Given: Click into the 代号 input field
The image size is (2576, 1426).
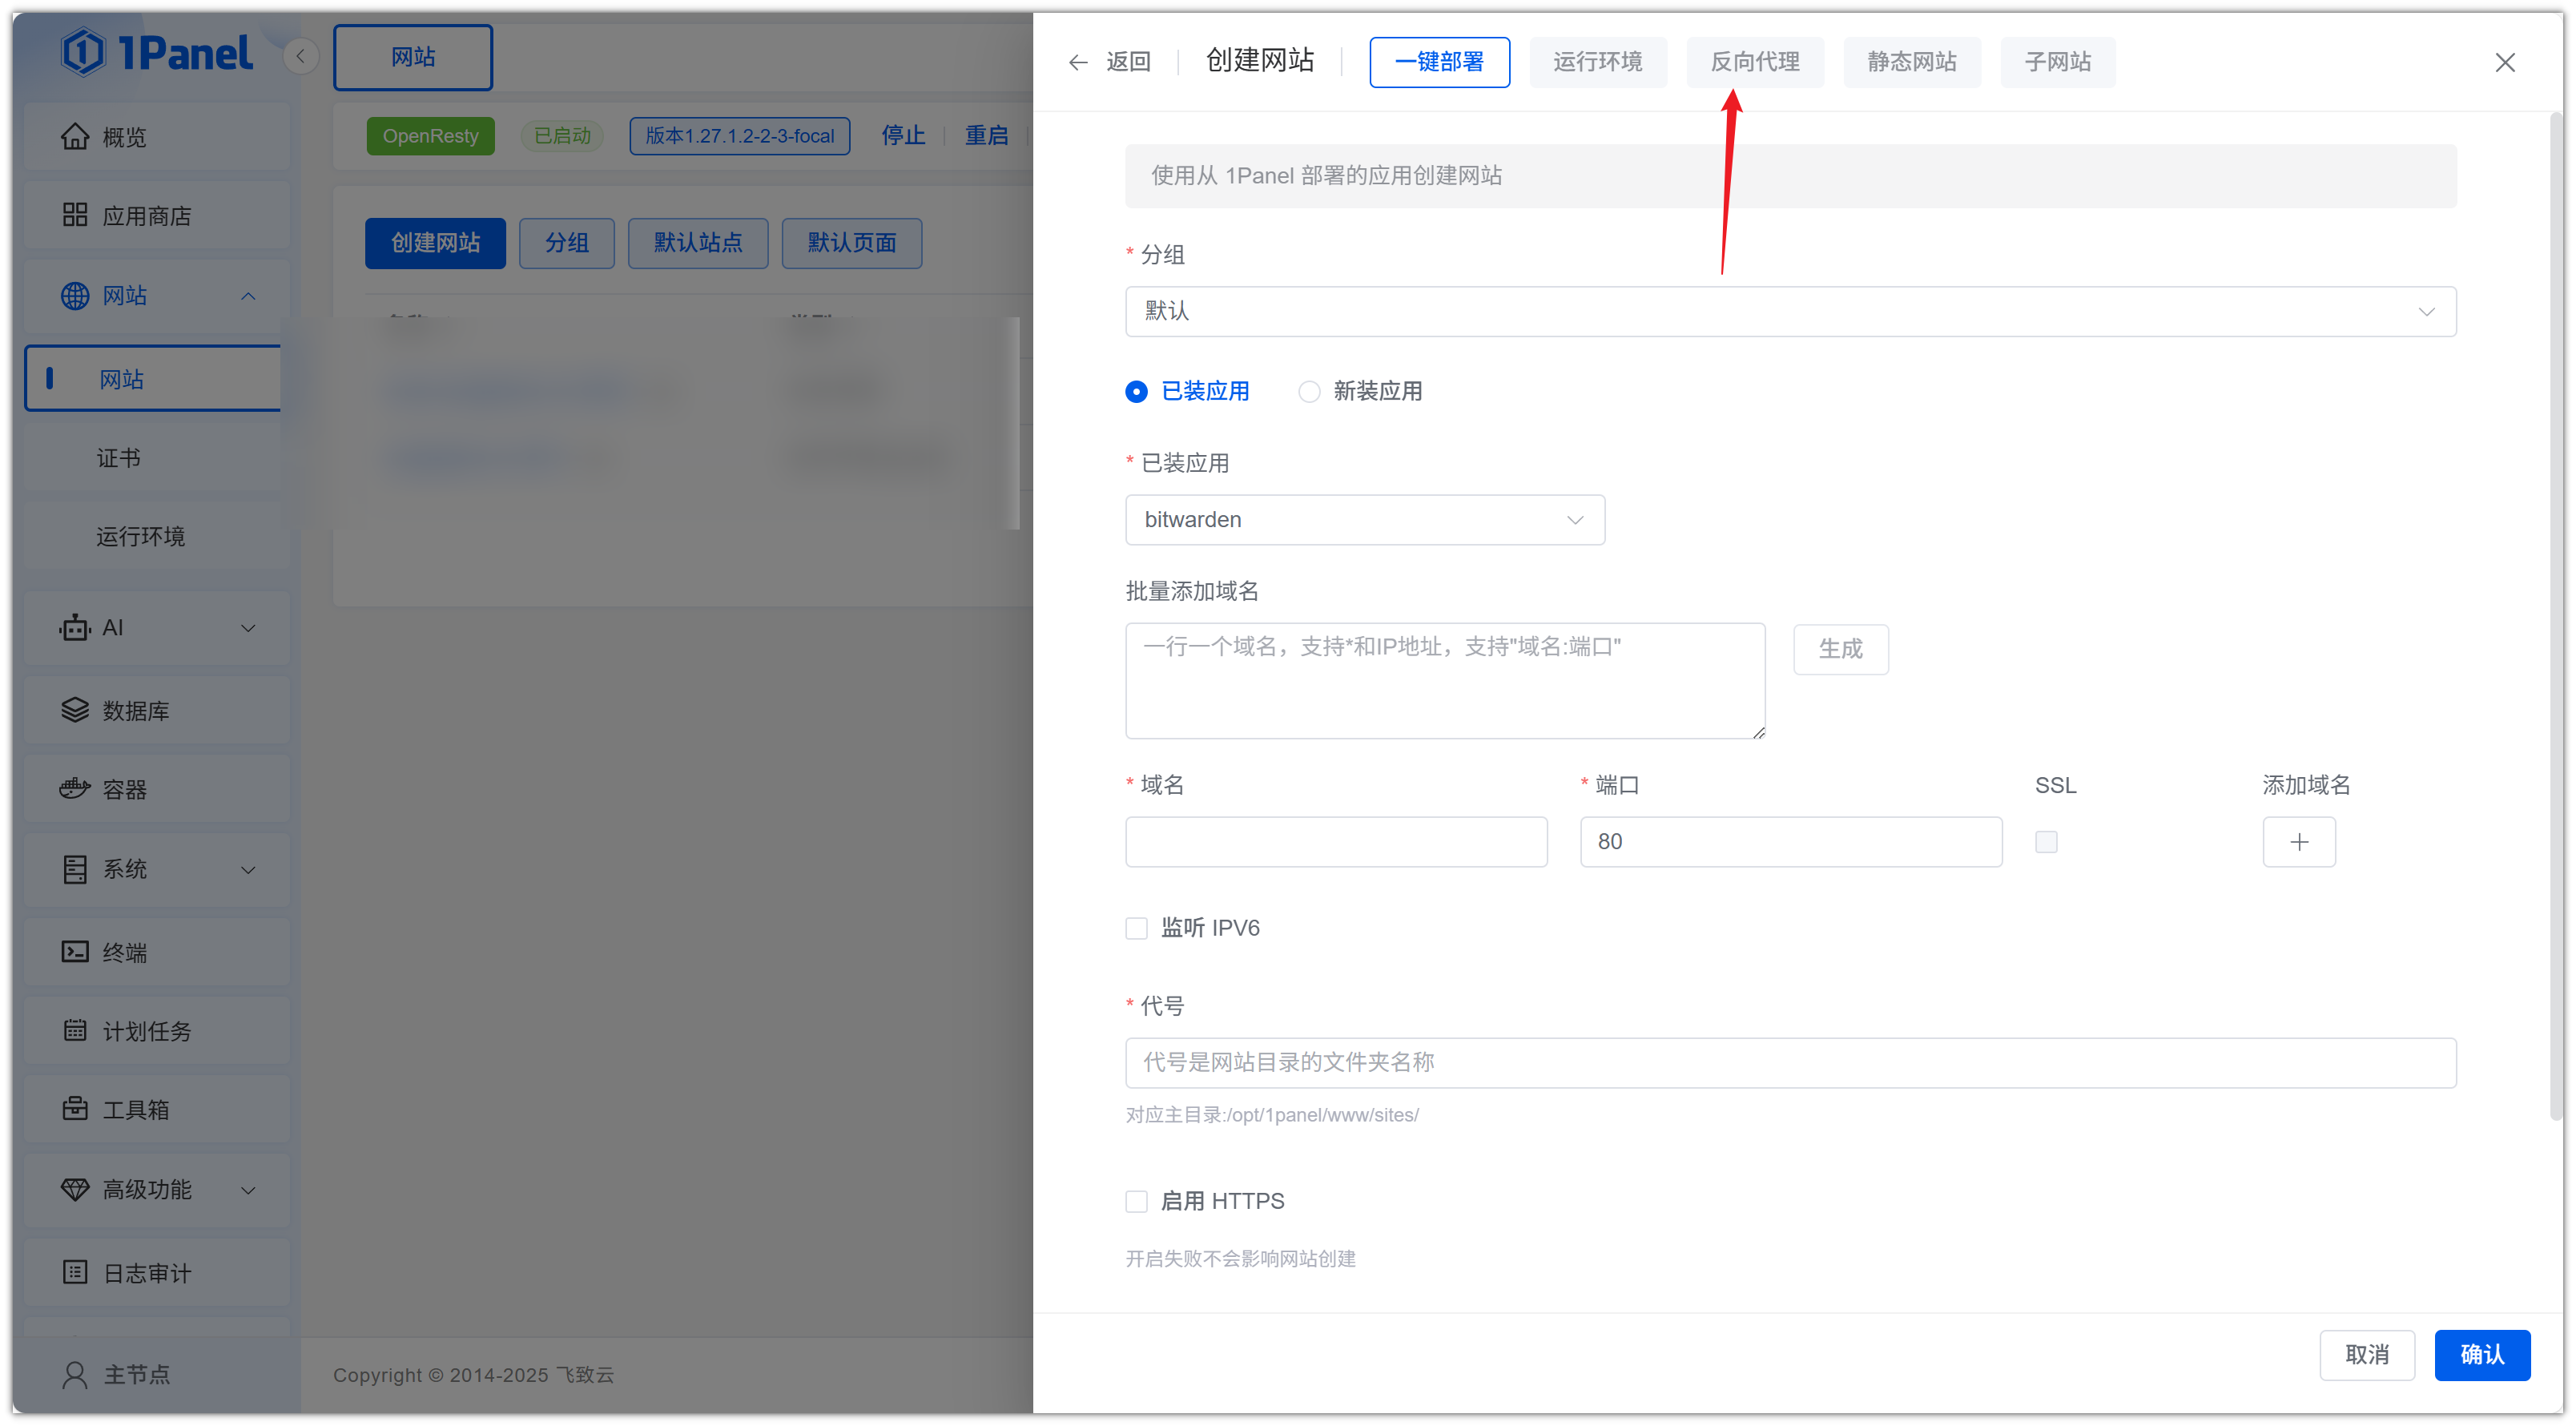Looking at the screenshot, I should tap(1790, 1062).
